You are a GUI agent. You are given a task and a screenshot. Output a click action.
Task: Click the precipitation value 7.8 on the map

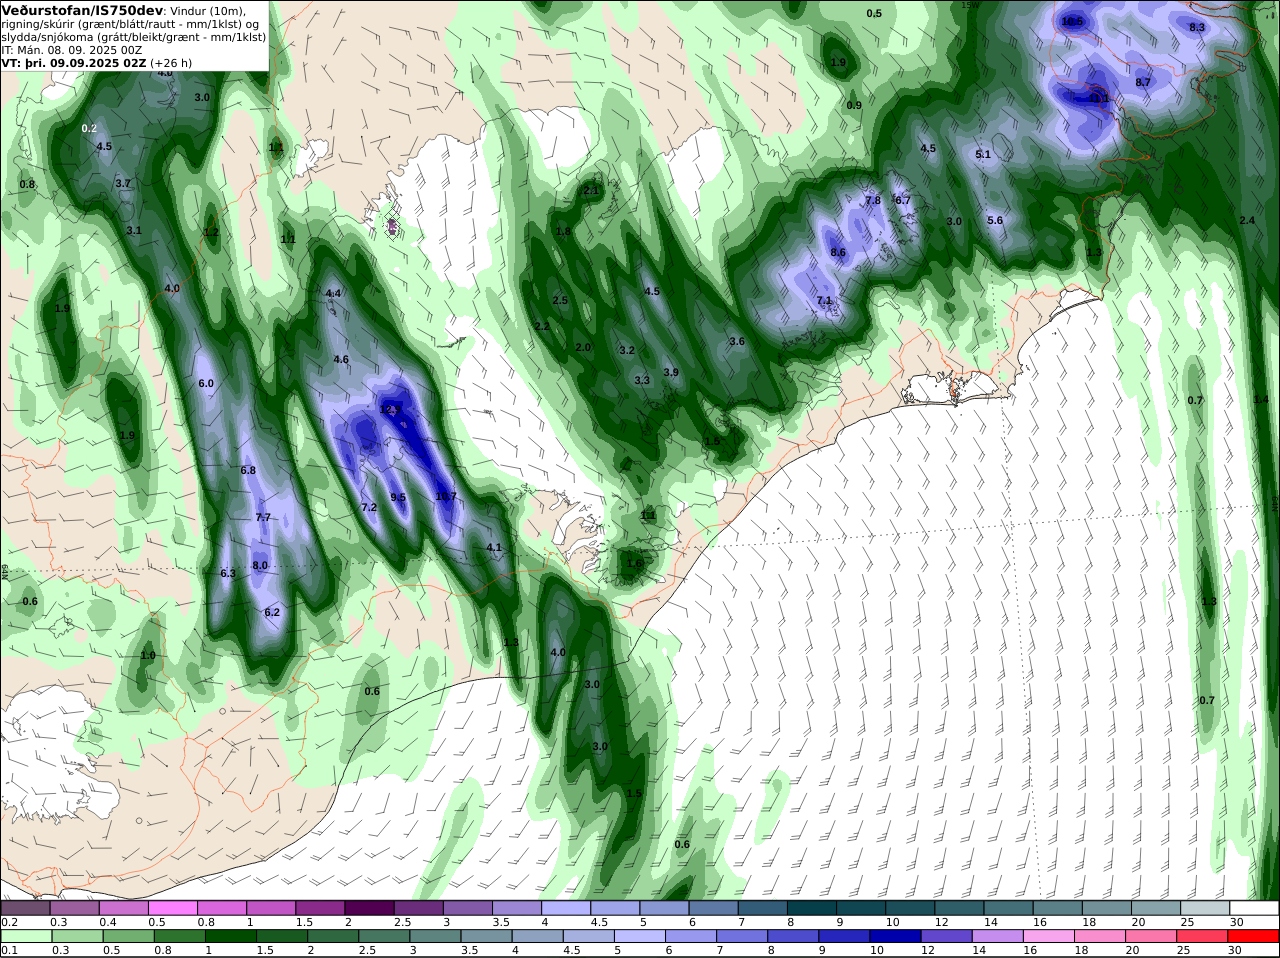click(x=873, y=200)
